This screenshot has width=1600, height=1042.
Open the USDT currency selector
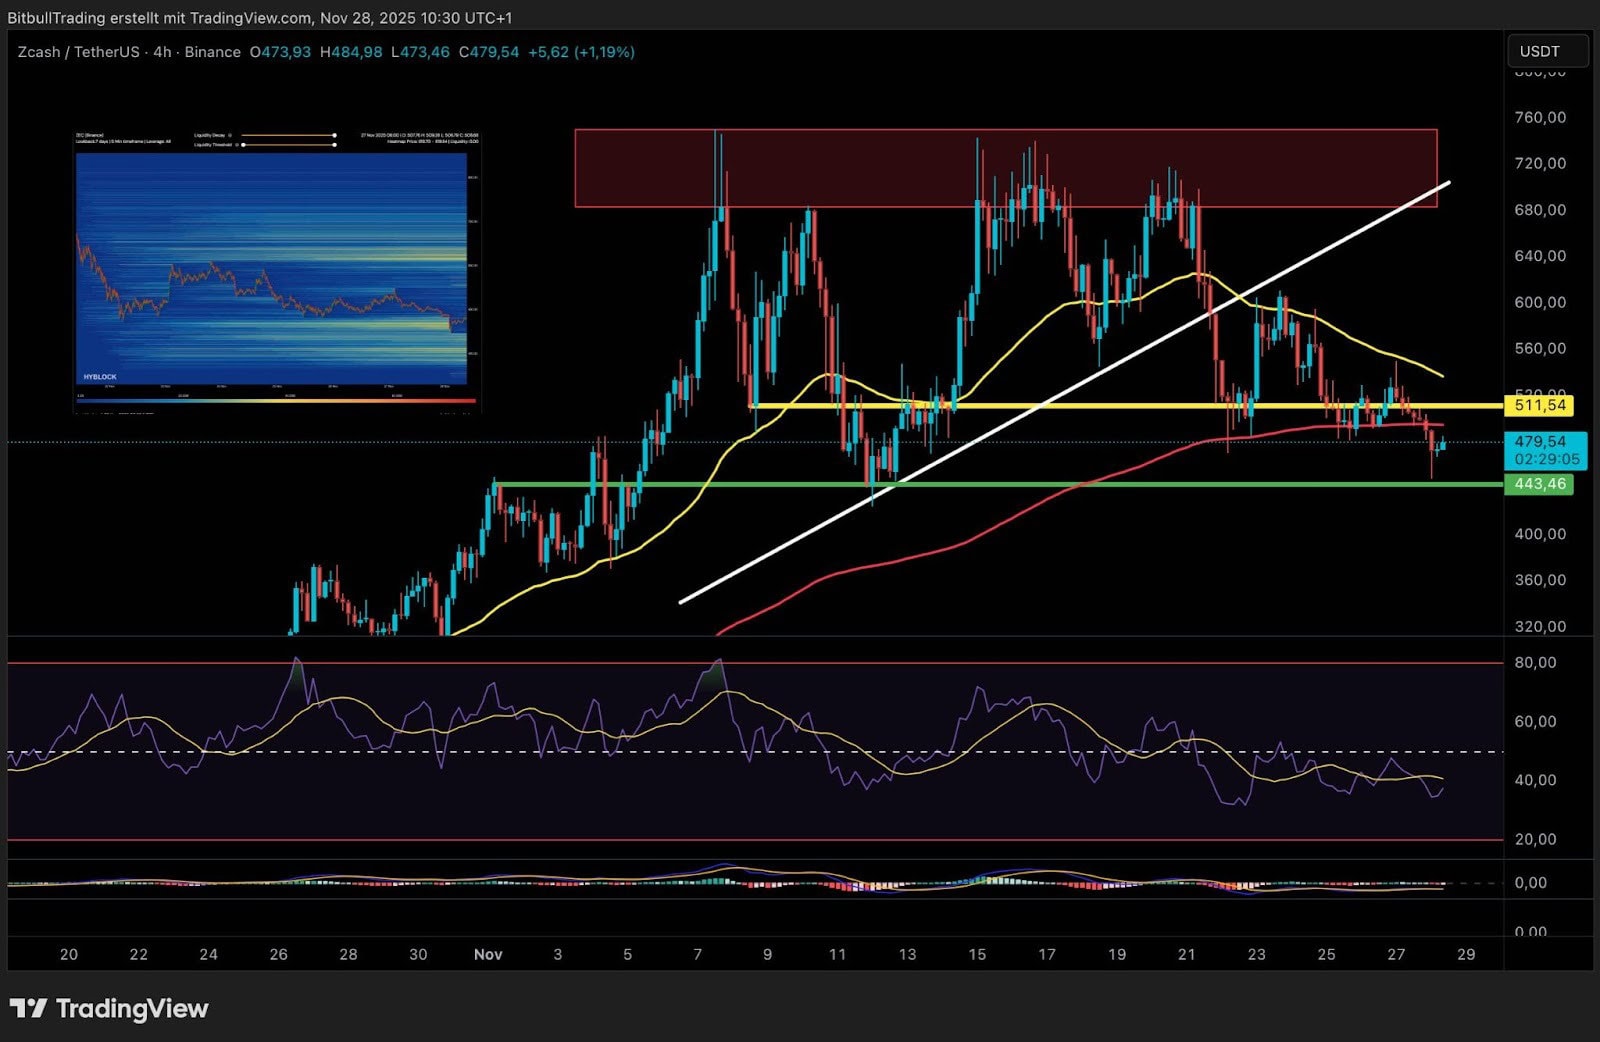coord(1546,51)
